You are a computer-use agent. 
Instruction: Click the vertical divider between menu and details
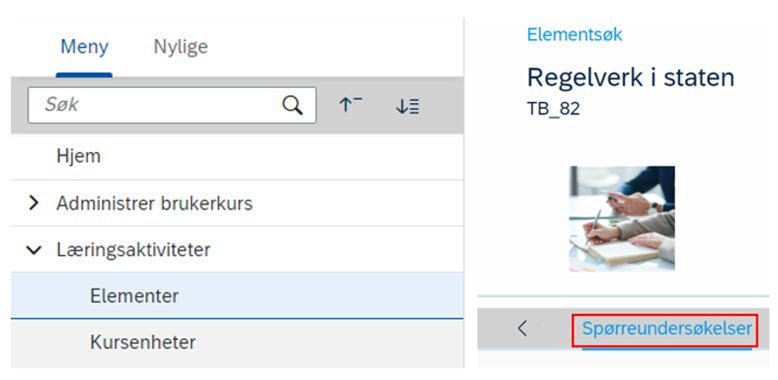[464, 193]
